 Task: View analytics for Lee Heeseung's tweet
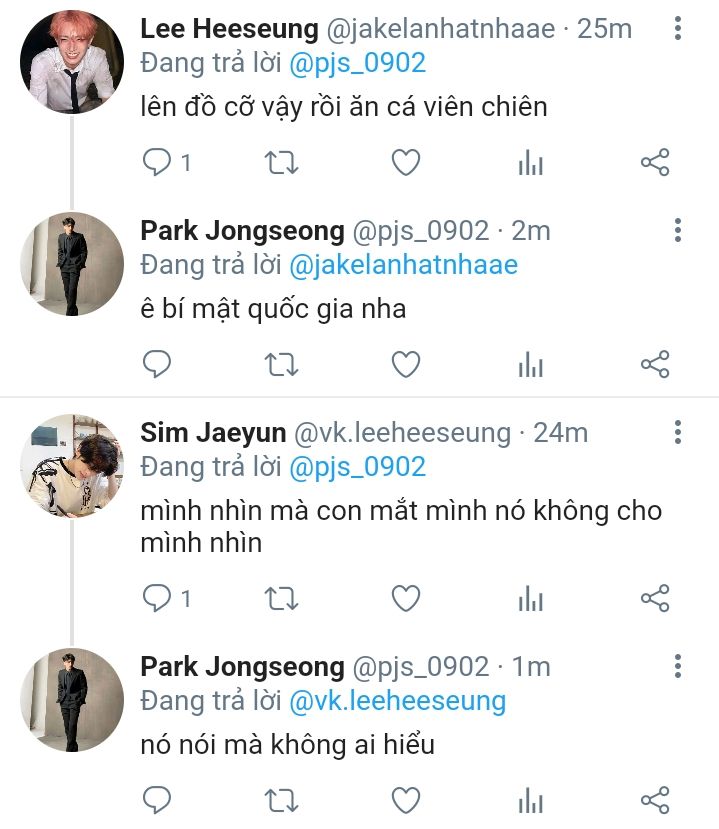tap(530, 163)
